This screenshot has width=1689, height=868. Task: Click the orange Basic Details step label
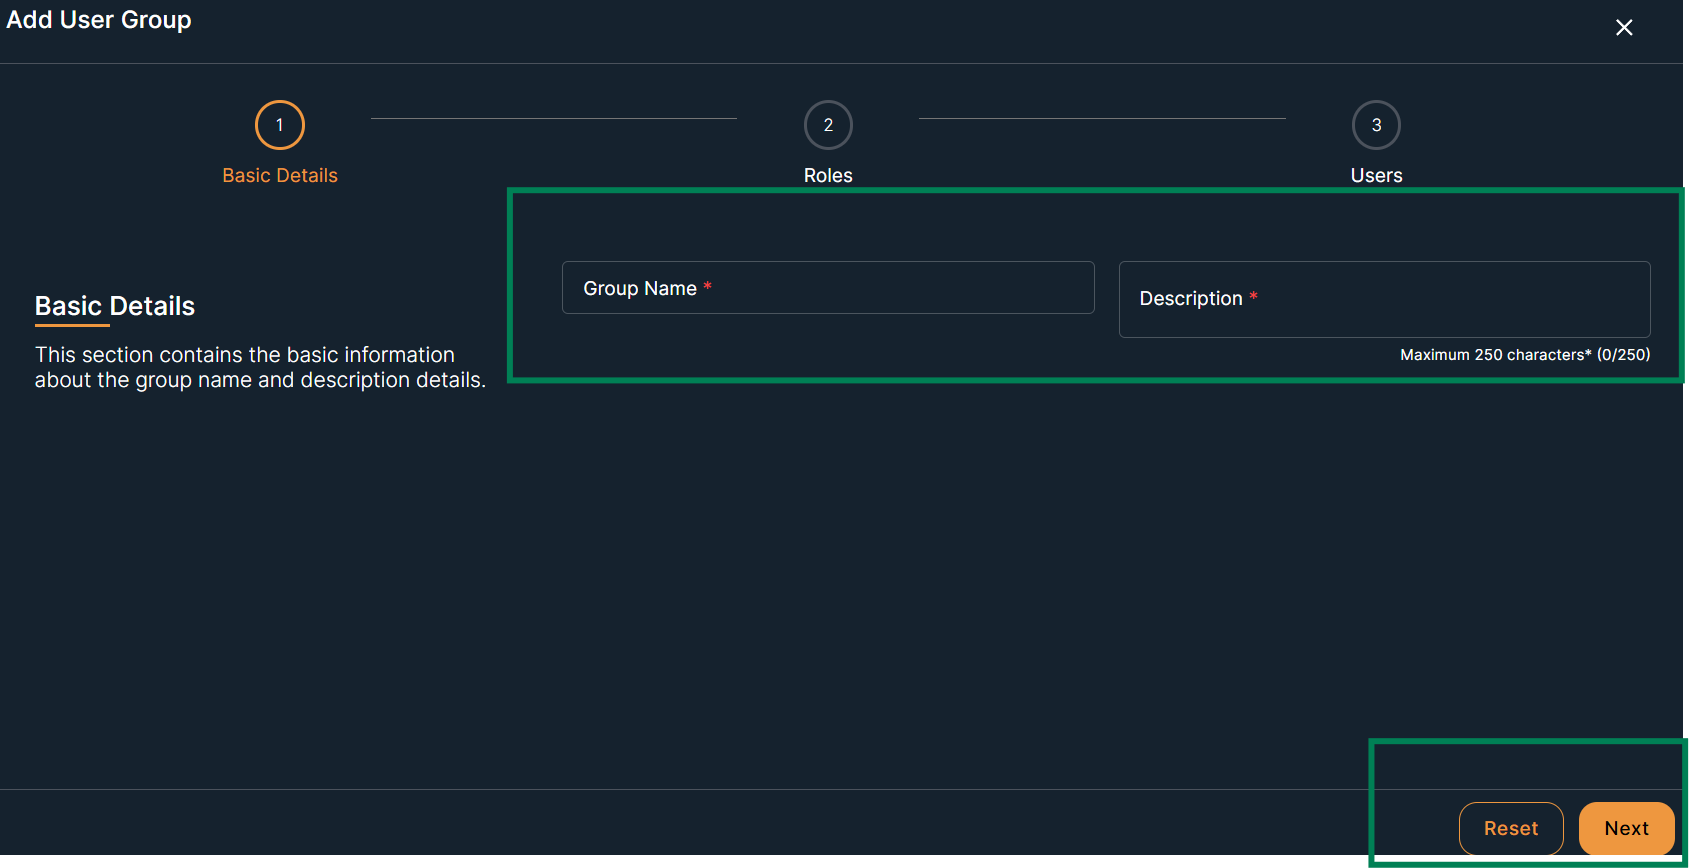pyautogui.click(x=280, y=176)
